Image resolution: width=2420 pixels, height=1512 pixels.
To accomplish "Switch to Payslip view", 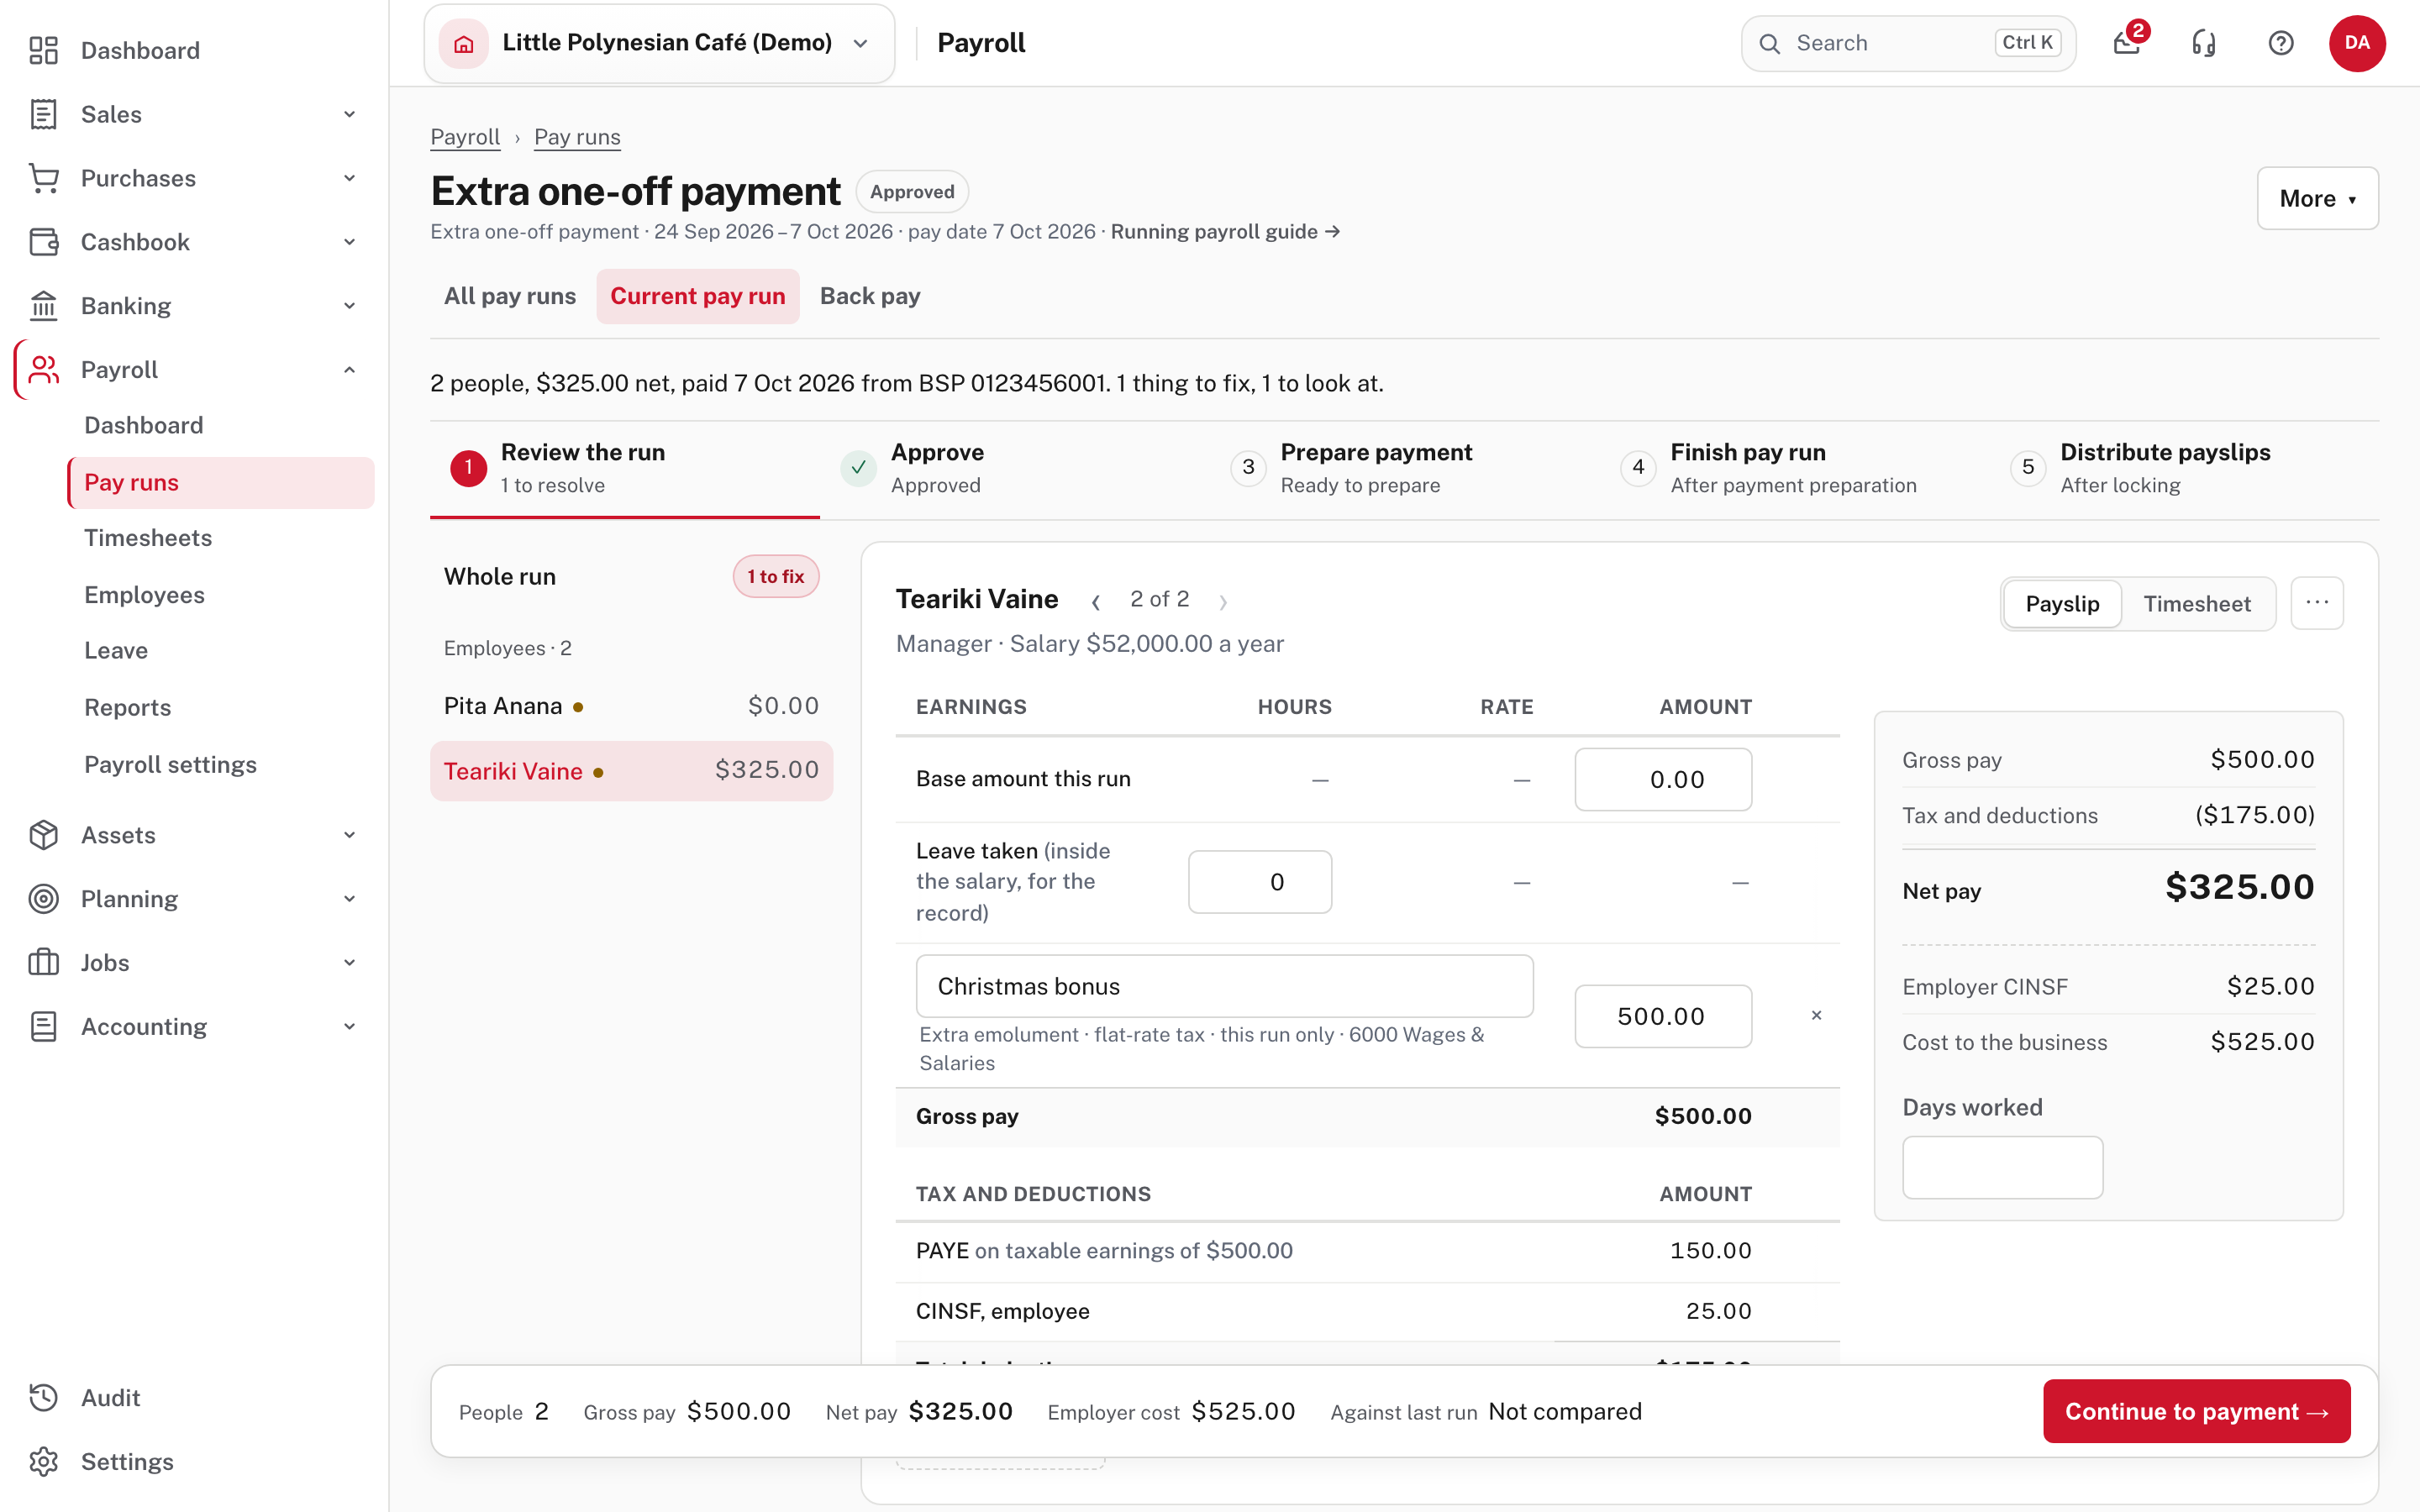I will pos(2062,604).
